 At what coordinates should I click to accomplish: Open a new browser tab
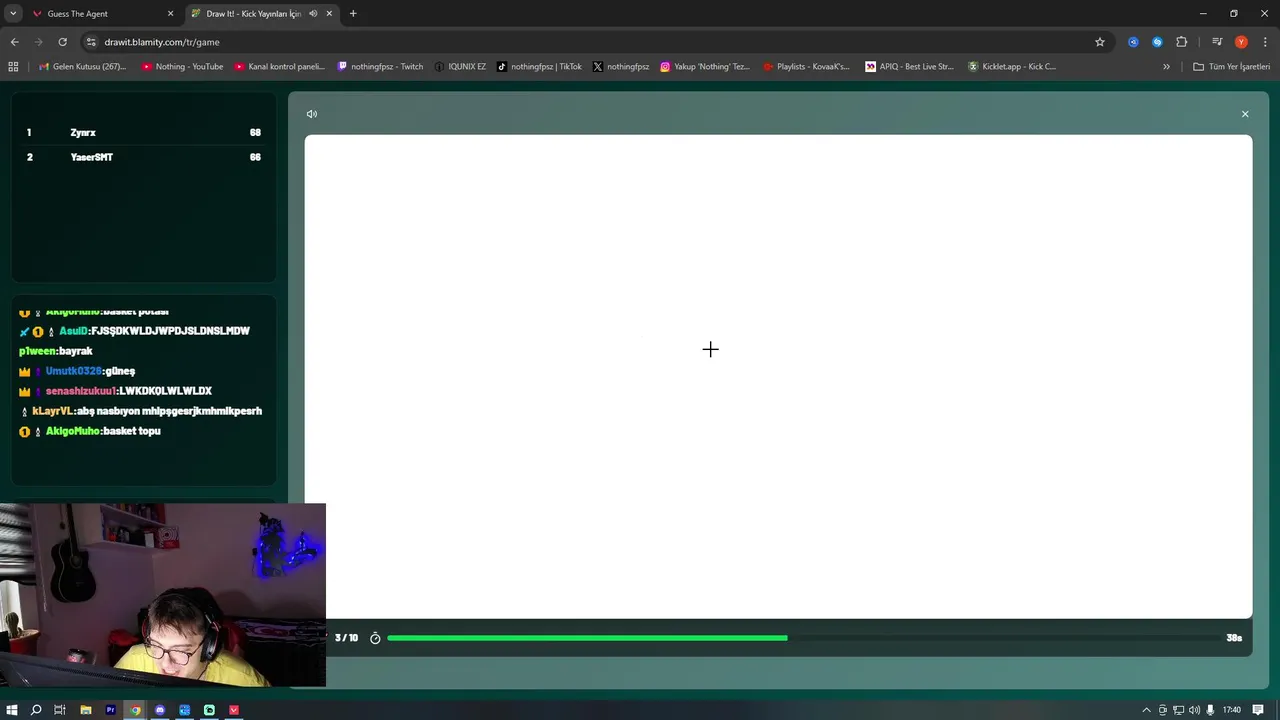[353, 14]
